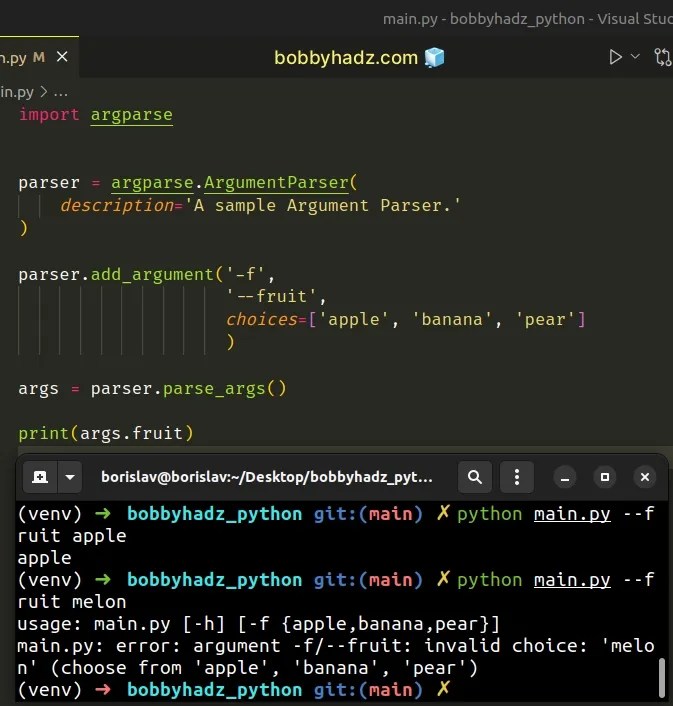The width and height of the screenshot is (673, 706).
Task: Search in the terminal window
Action: 474,477
